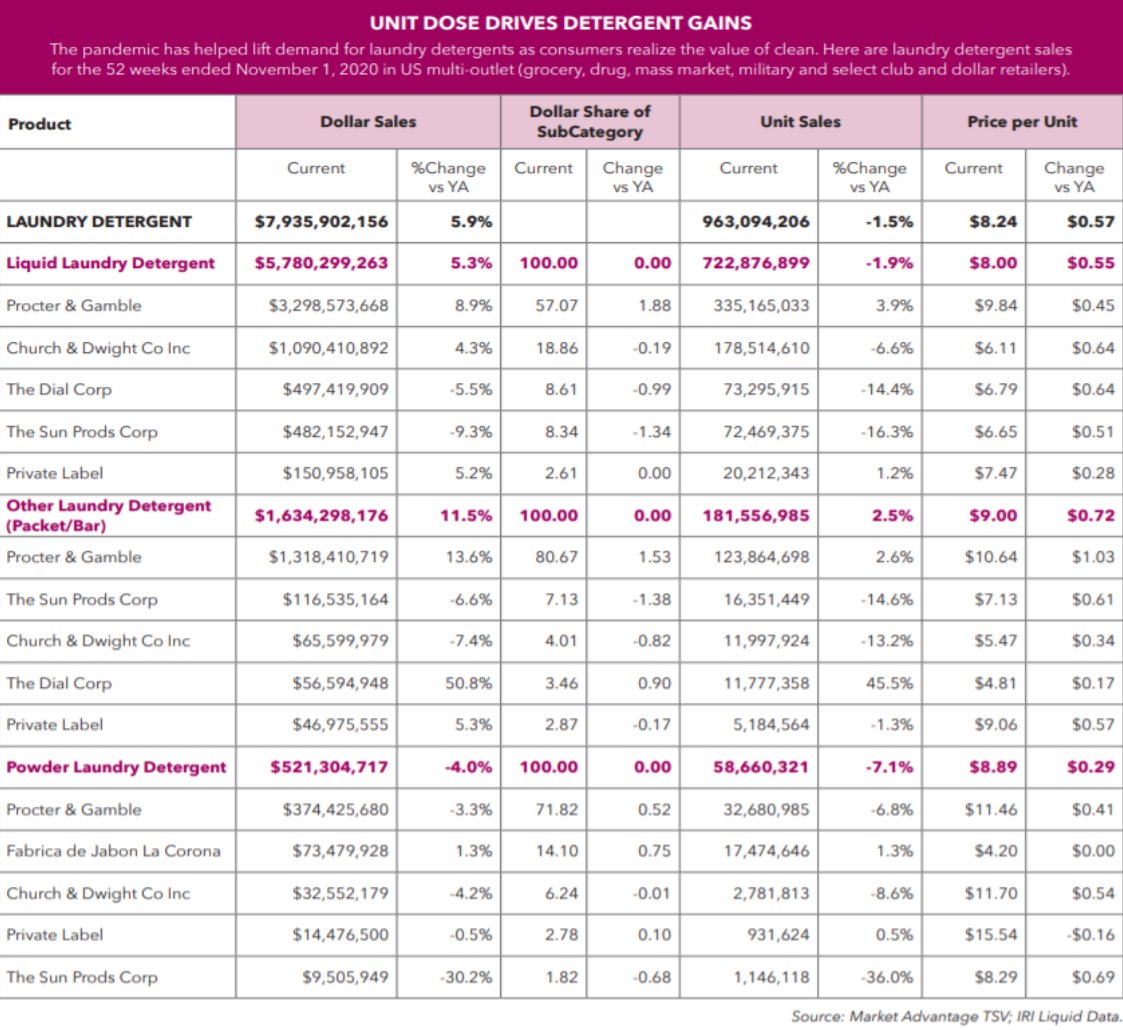Click the '71.82' dollar share cell
Viewport: 1123px width, 1030px height.
pyautogui.click(x=556, y=809)
